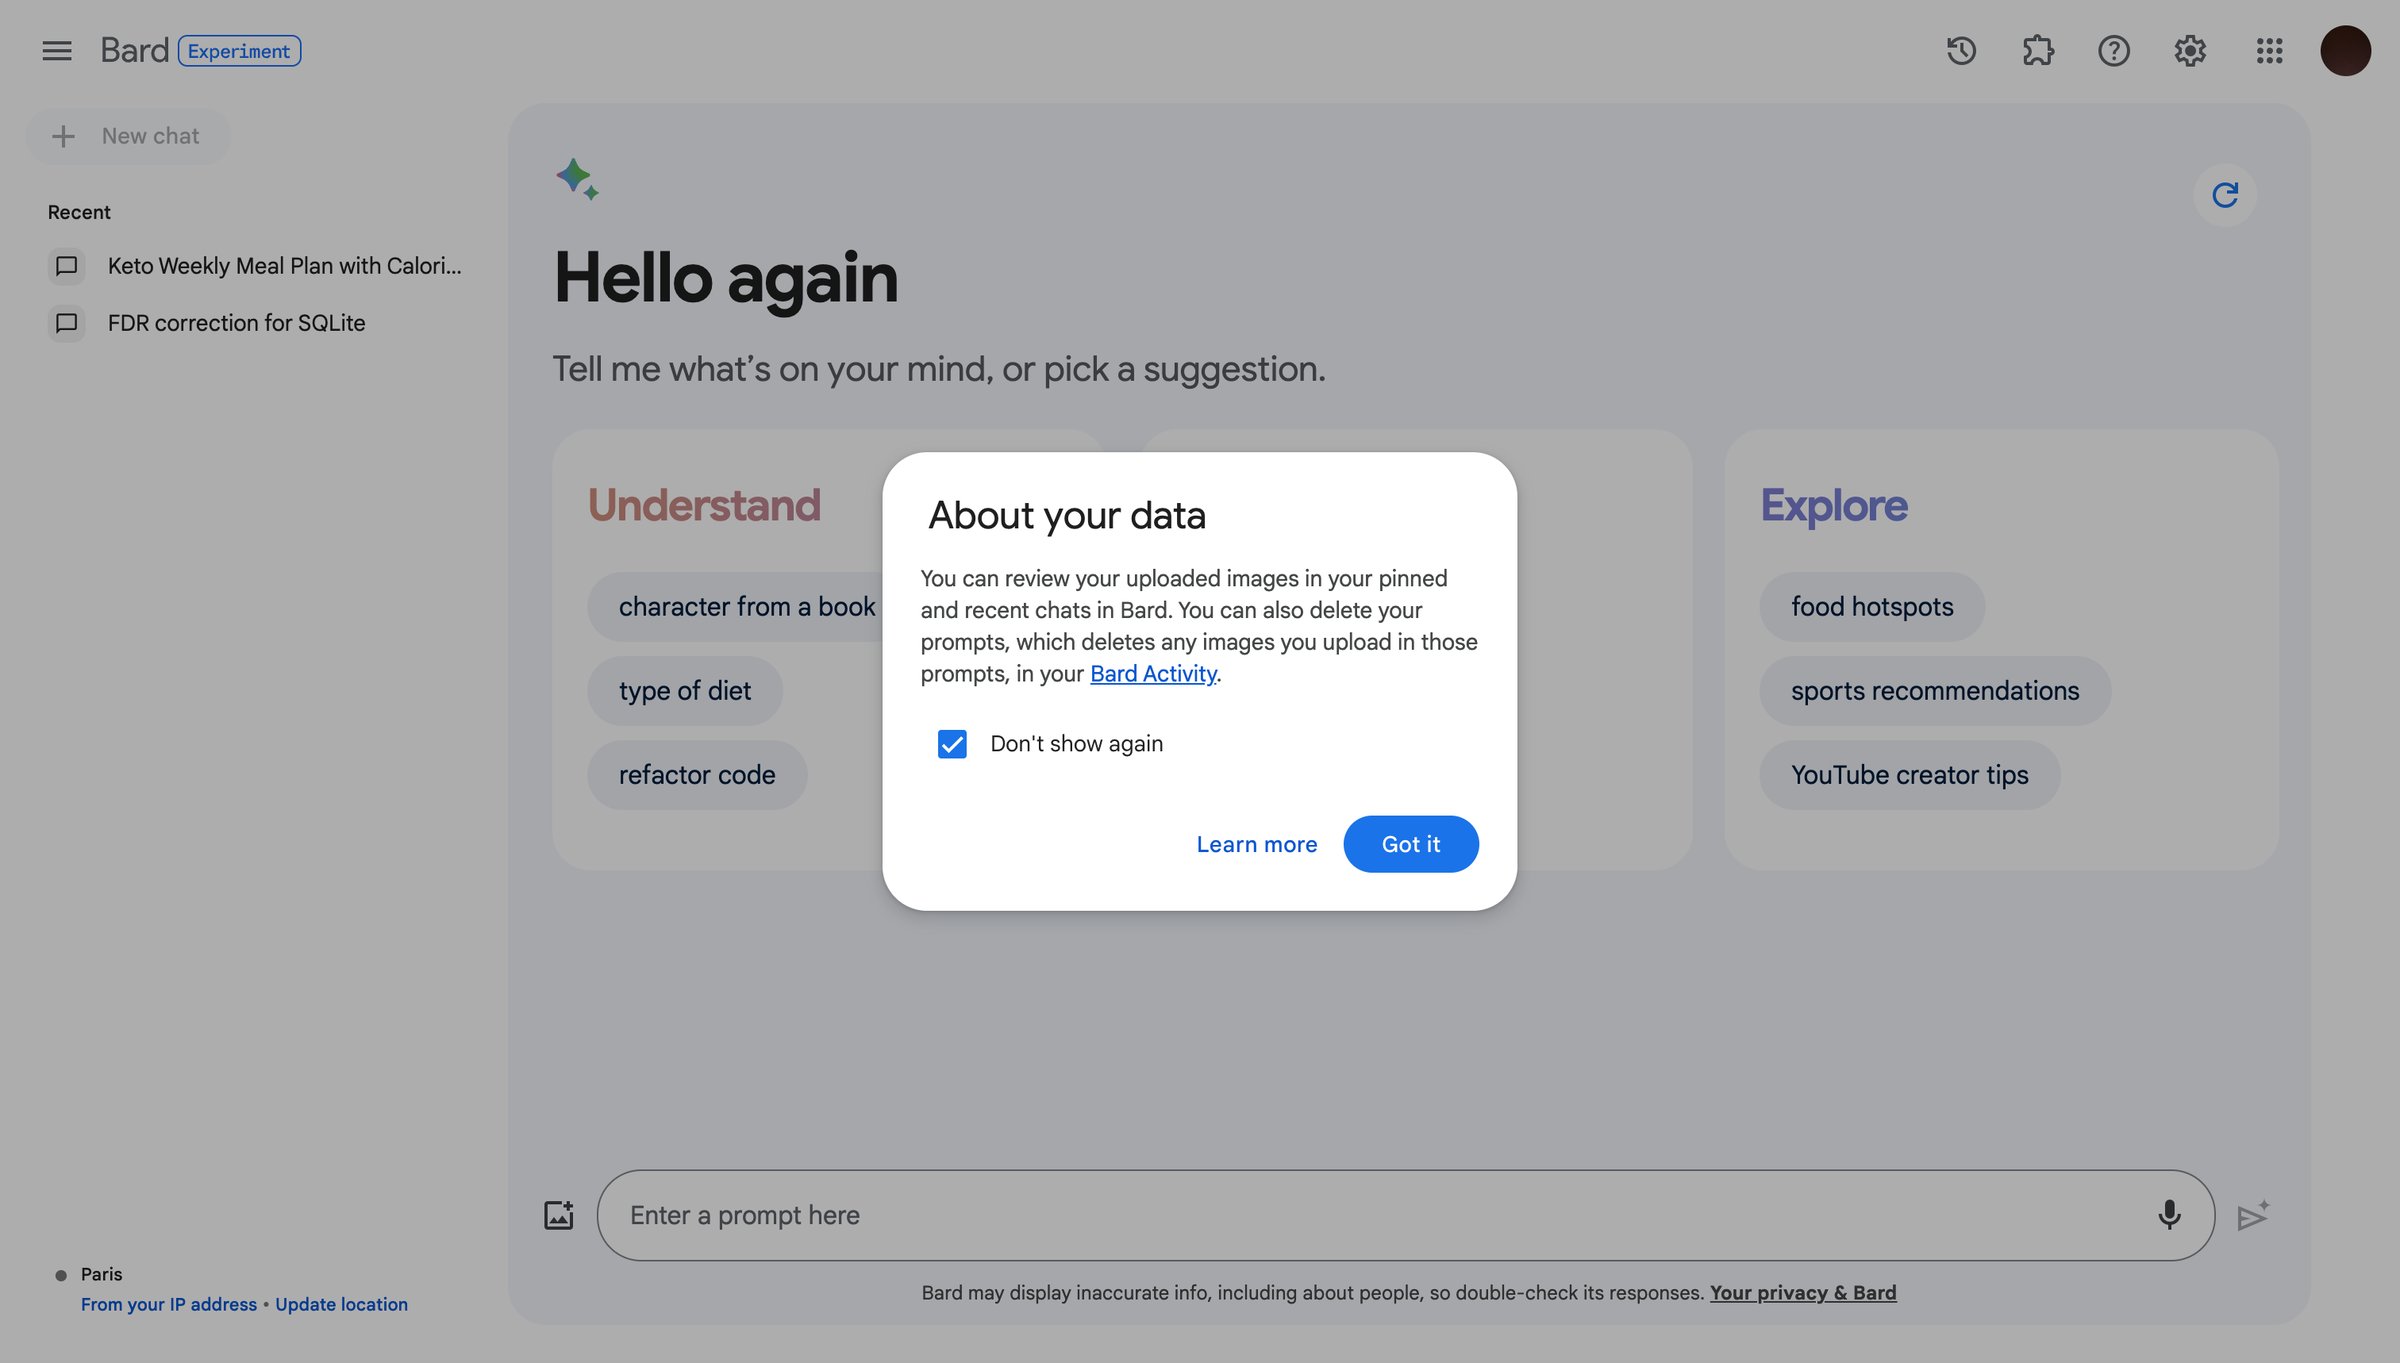This screenshot has height=1363, width=2400.
Task: Uncheck the Don't show again checkbox
Action: point(951,744)
